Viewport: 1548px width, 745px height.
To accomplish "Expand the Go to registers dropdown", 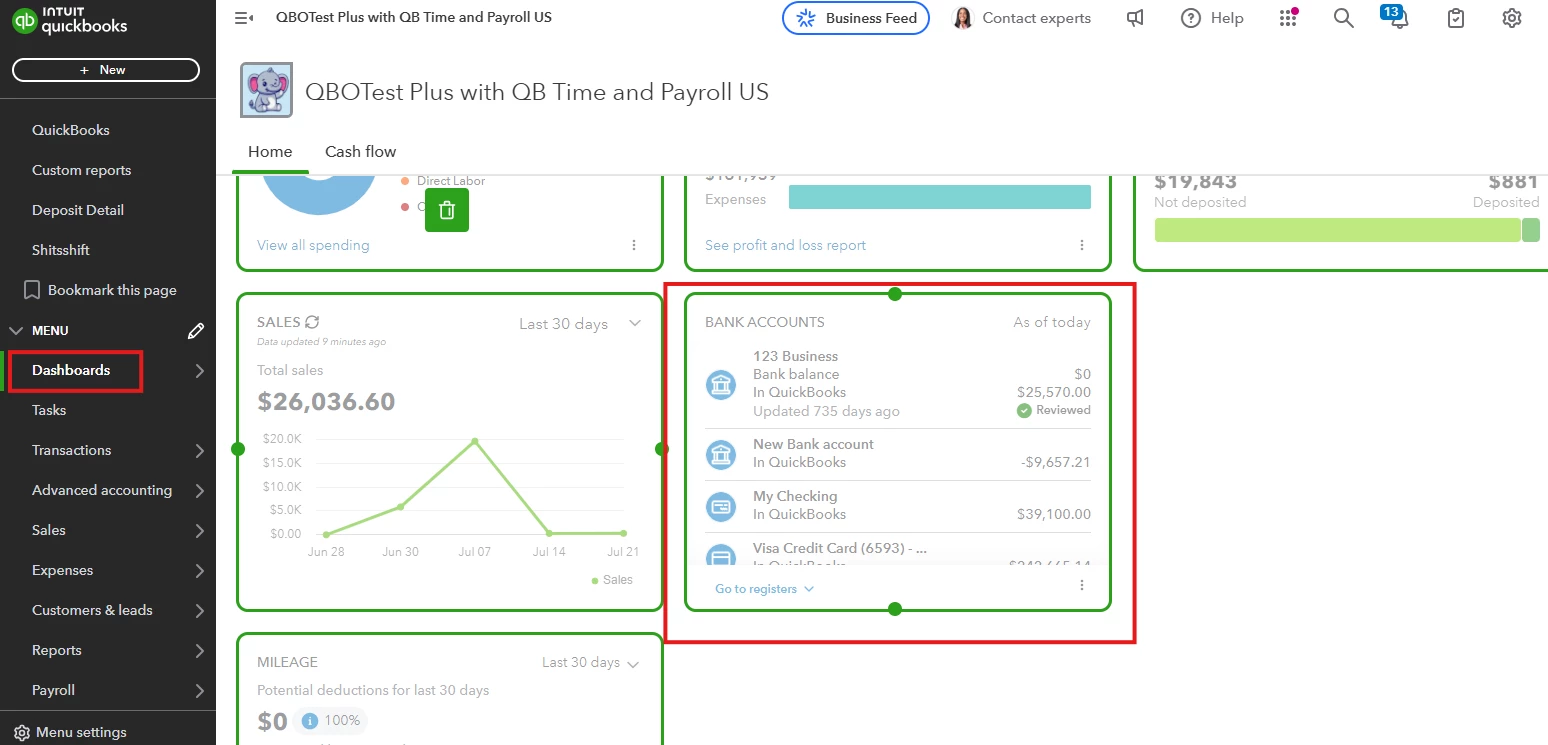I will [765, 589].
